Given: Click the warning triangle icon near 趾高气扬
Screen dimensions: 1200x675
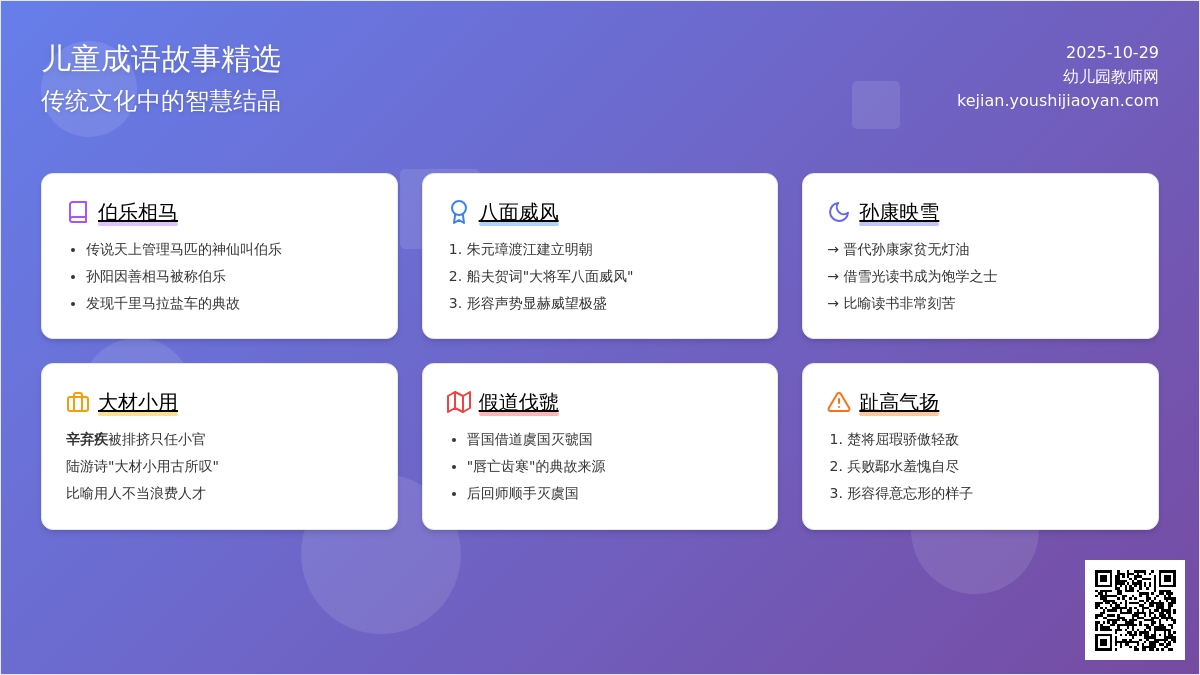Looking at the screenshot, I should pyautogui.click(x=838, y=402).
